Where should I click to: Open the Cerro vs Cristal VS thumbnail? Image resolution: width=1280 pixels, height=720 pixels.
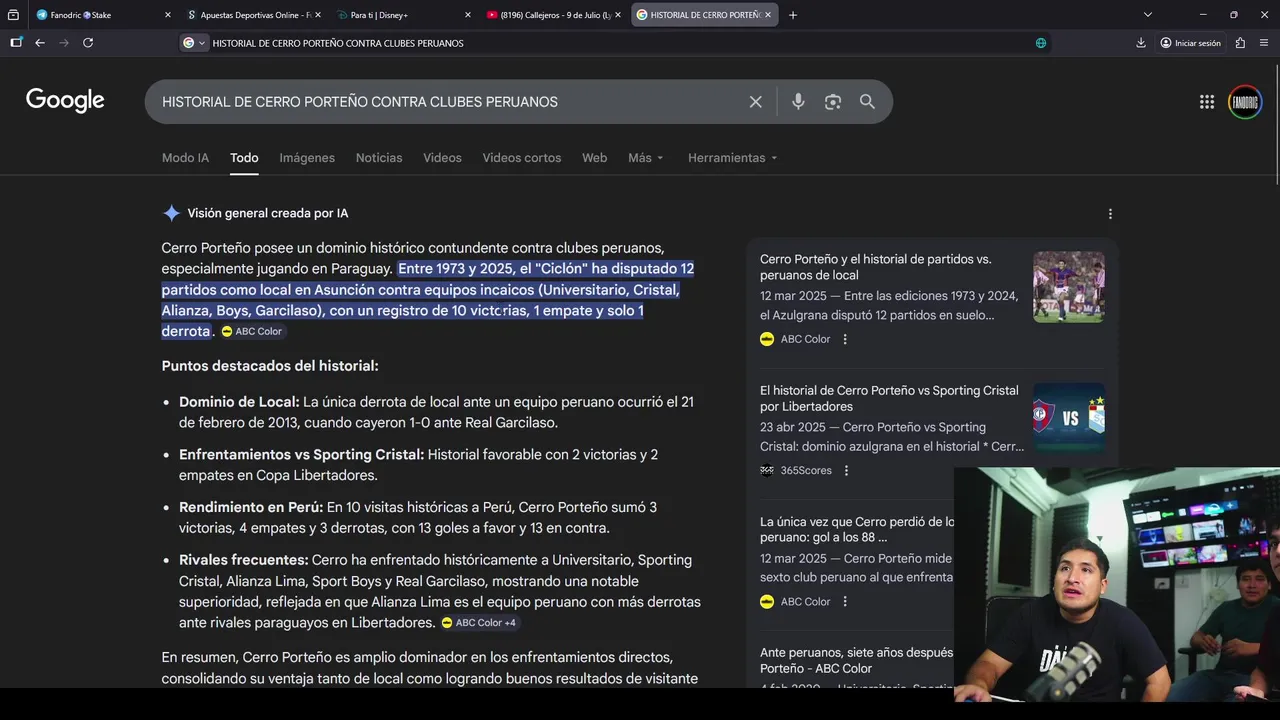click(1069, 418)
